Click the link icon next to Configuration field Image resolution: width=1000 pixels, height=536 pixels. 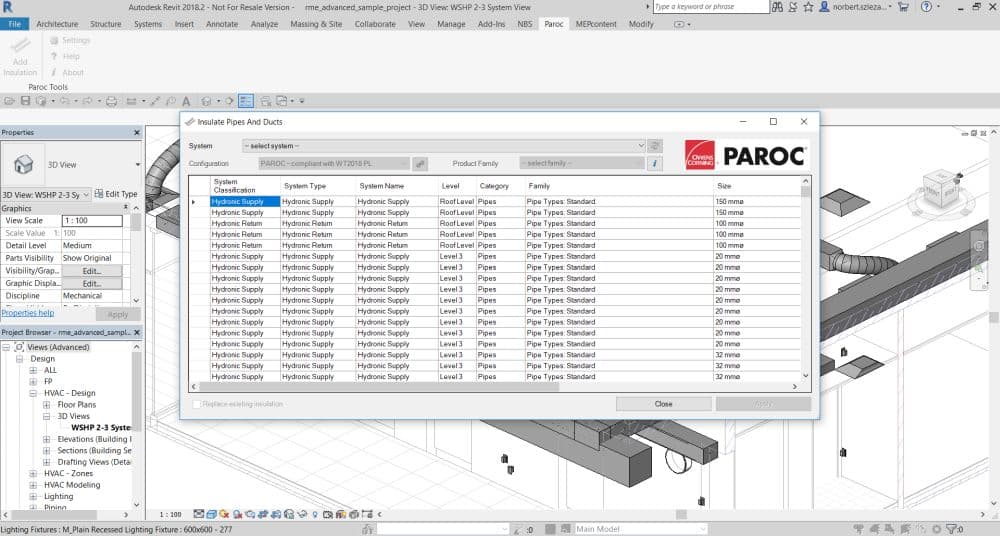point(420,164)
